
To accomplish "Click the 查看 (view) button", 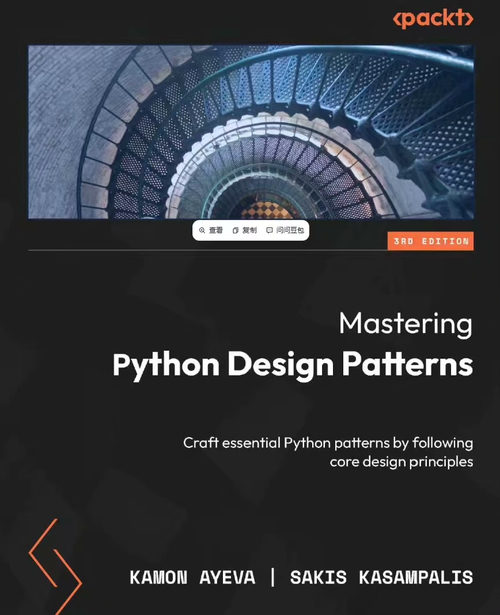I will pyautogui.click(x=211, y=230).
